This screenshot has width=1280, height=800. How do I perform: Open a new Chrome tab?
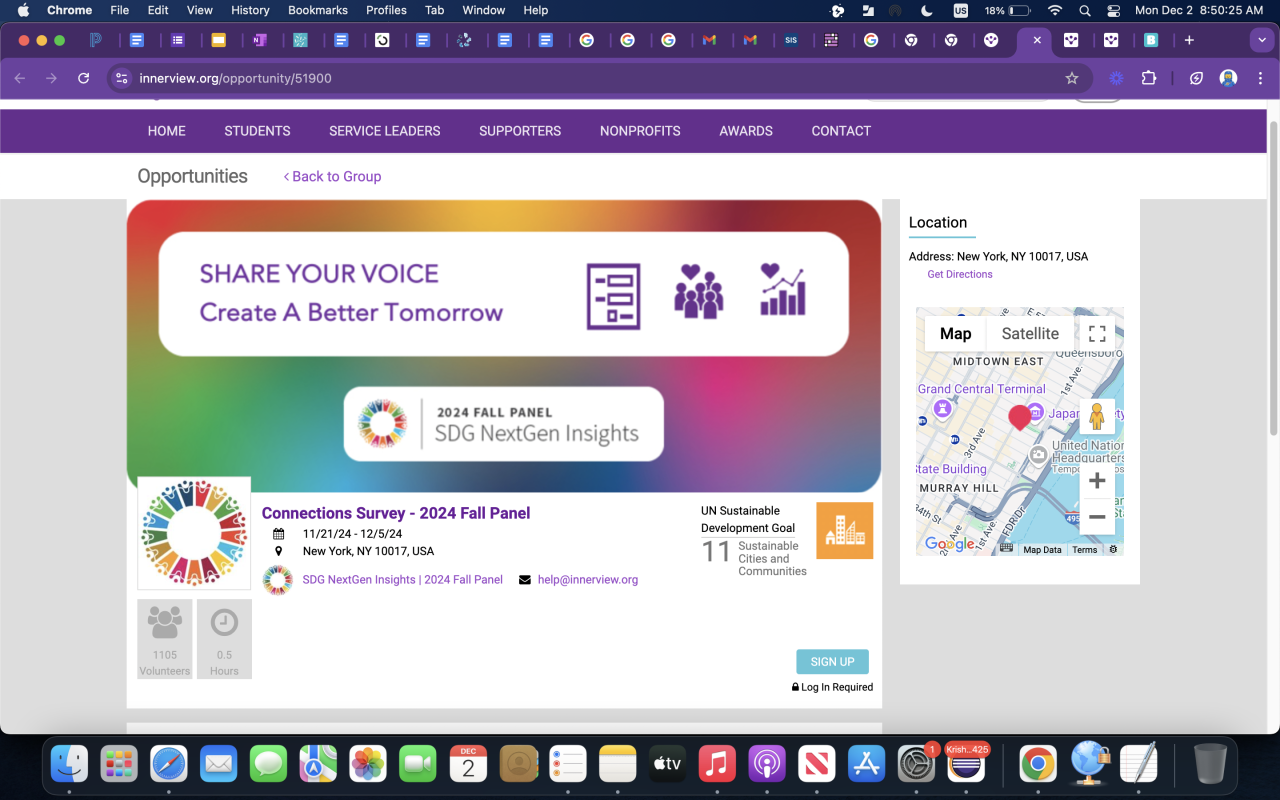(x=1189, y=40)
